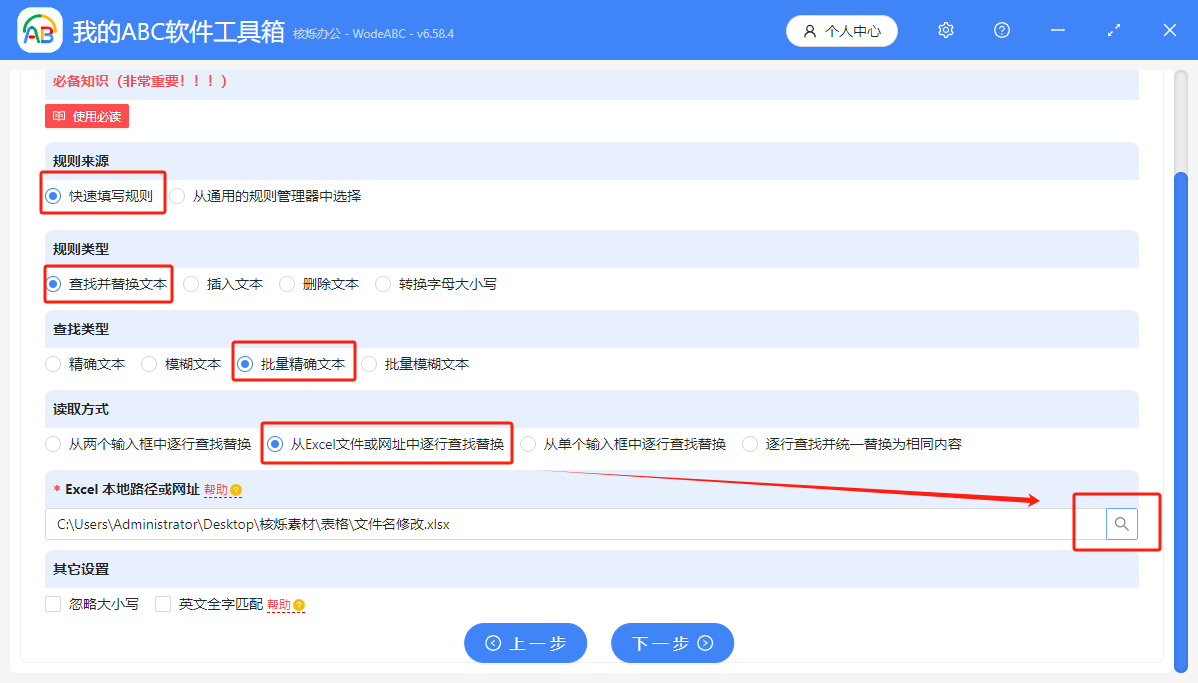
Task: Select the 精确文本 radio option
Action: tap(52, 364)
